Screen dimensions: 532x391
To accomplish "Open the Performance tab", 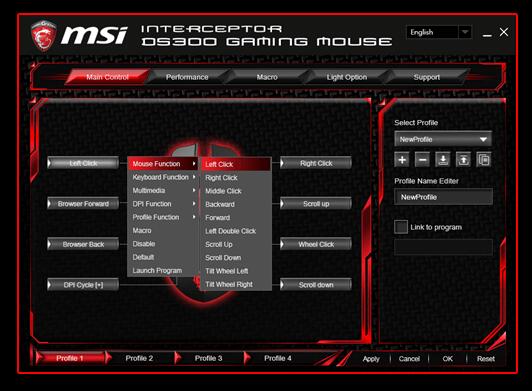I will point(187,77).
